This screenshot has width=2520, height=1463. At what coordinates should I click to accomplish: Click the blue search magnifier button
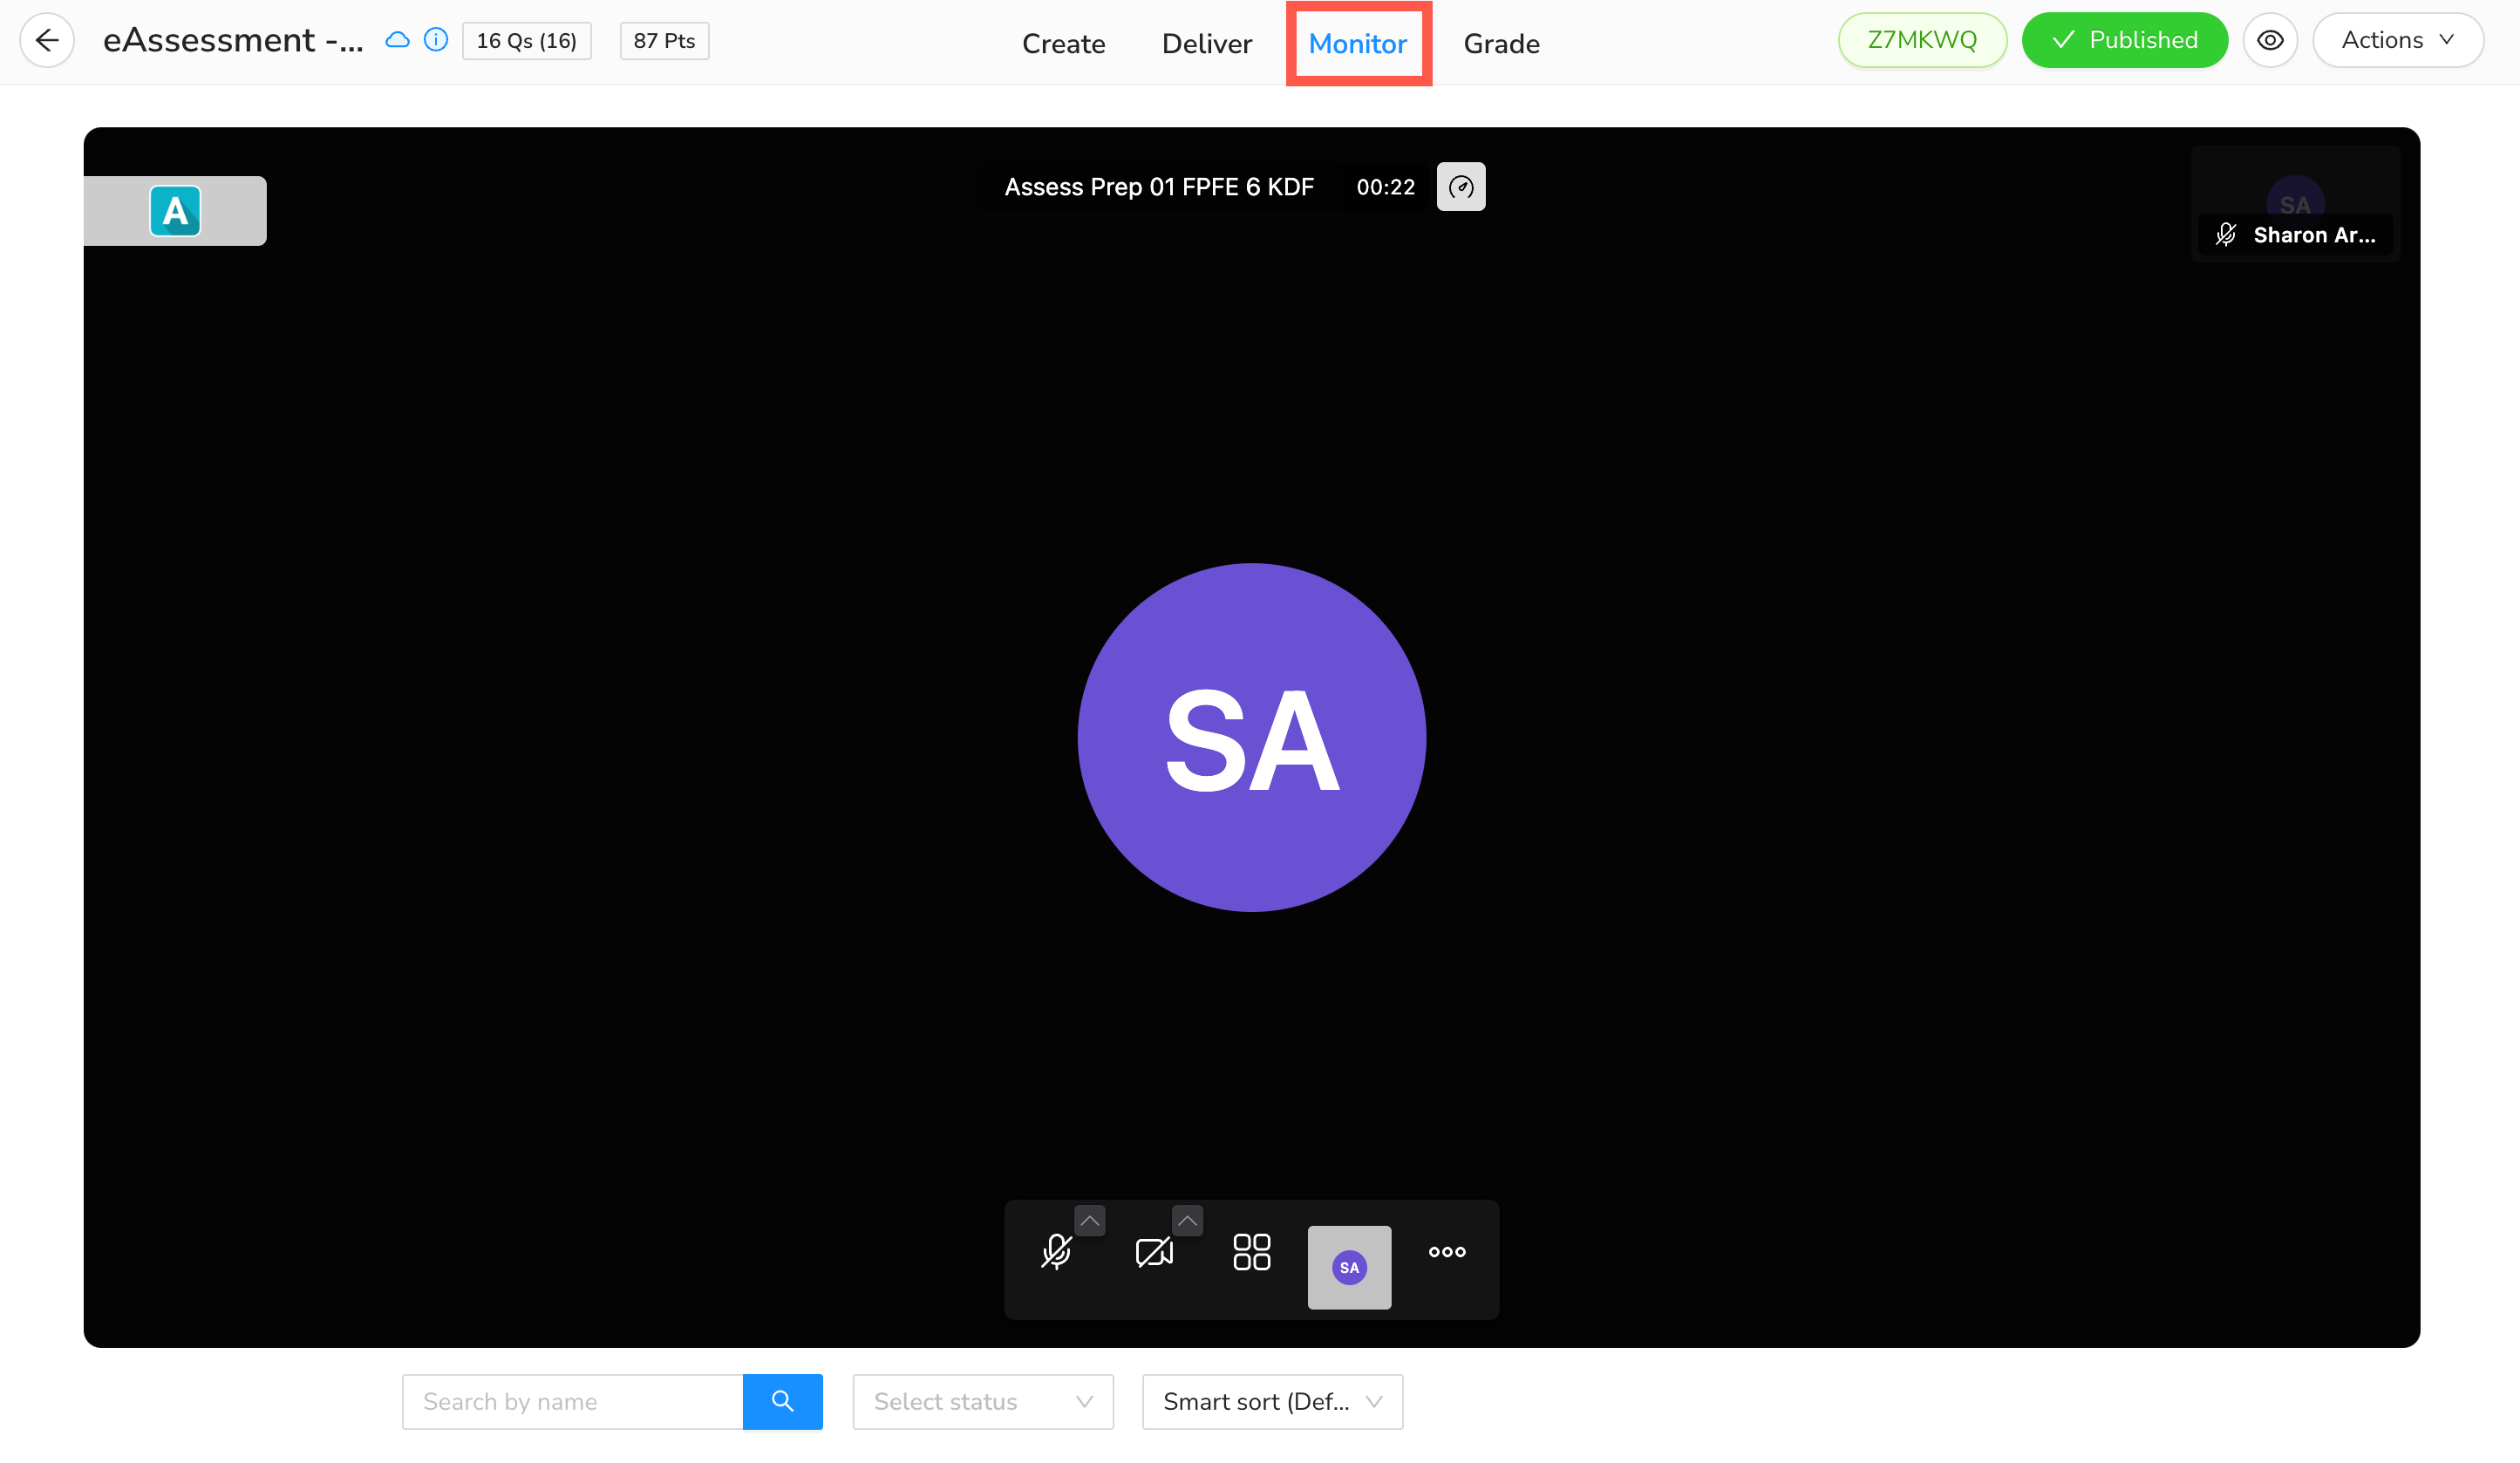[x=782, y=1401]
